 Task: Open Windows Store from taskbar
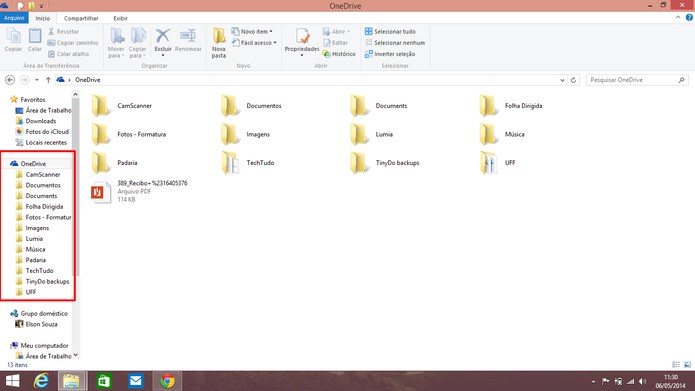pyautogui.click(x=104, y=381)
